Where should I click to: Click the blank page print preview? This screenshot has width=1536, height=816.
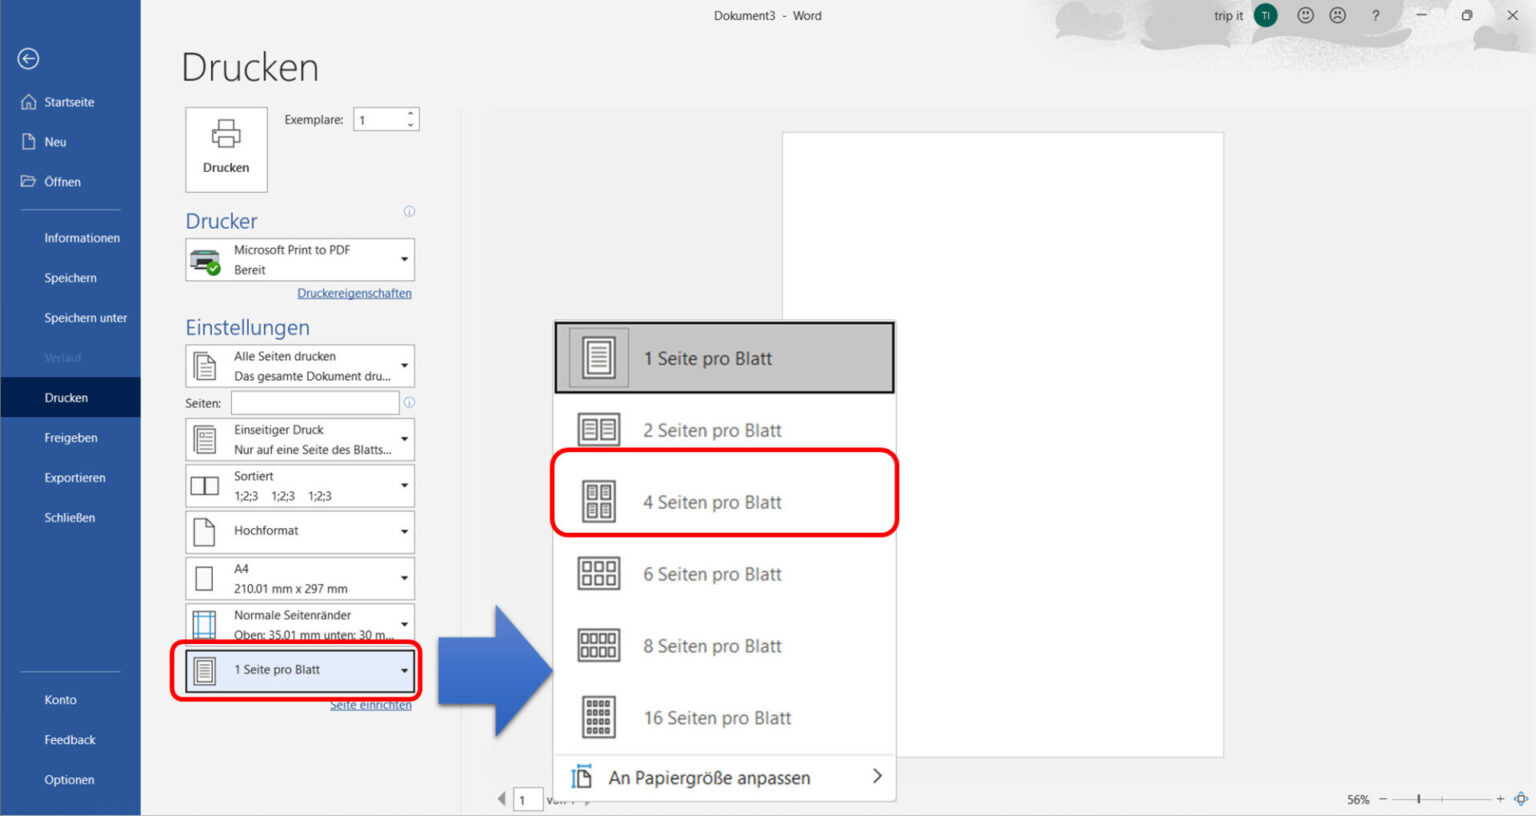(1003, 444)
